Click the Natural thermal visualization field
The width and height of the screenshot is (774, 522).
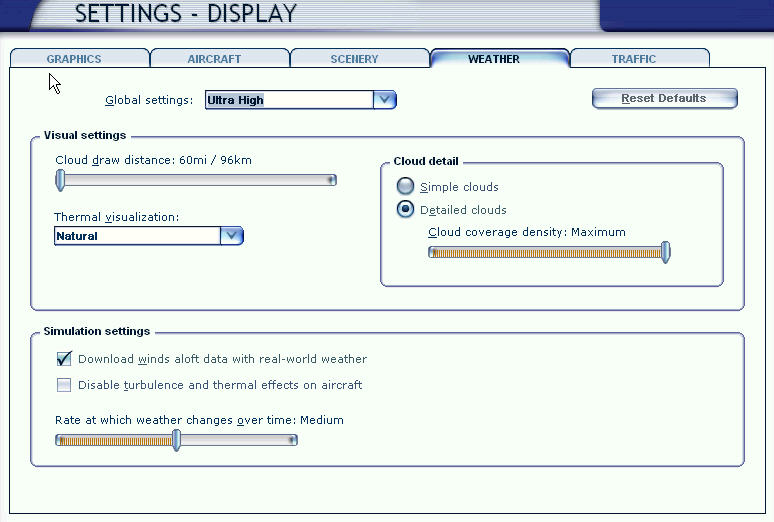[136, 236]
